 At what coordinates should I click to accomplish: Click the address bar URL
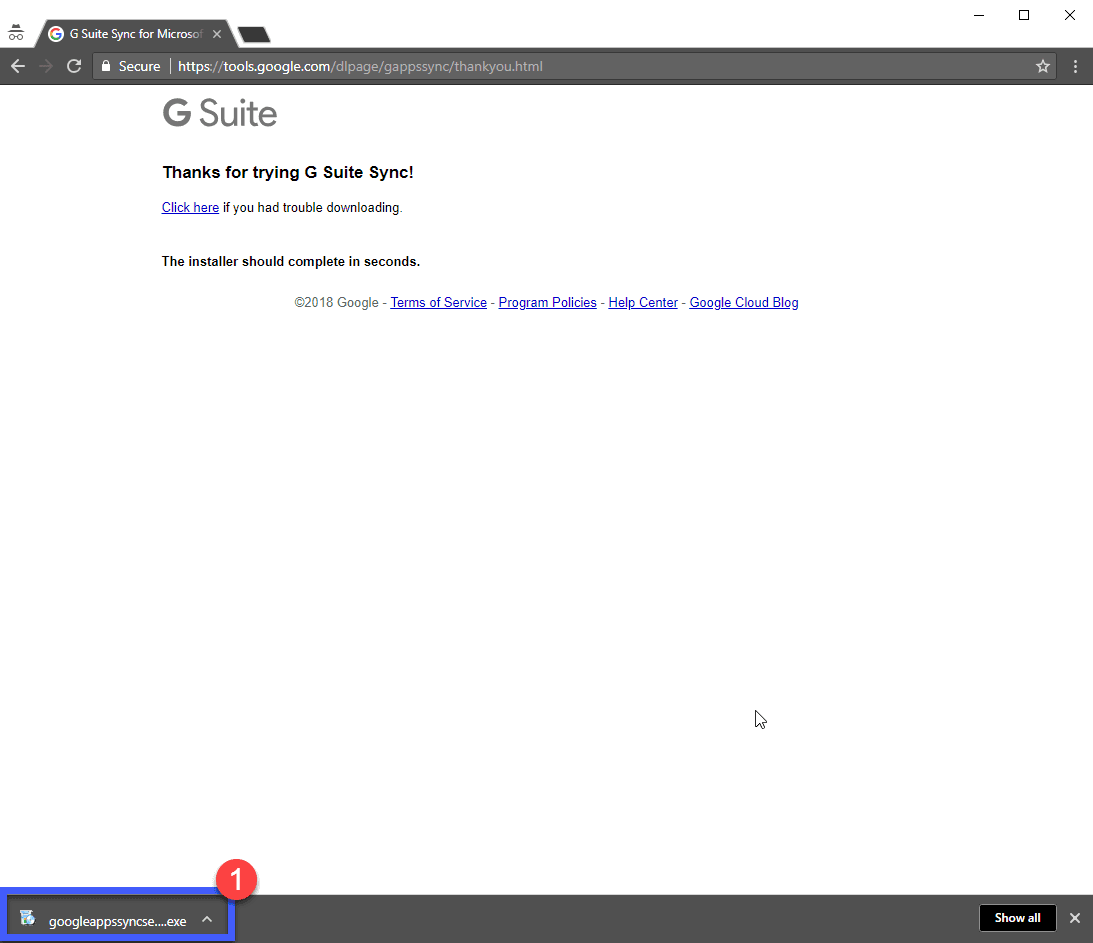(360, 66)
